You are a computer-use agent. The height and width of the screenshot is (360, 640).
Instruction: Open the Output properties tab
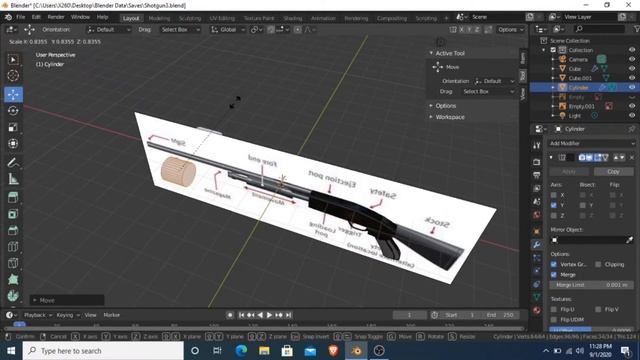537,175
